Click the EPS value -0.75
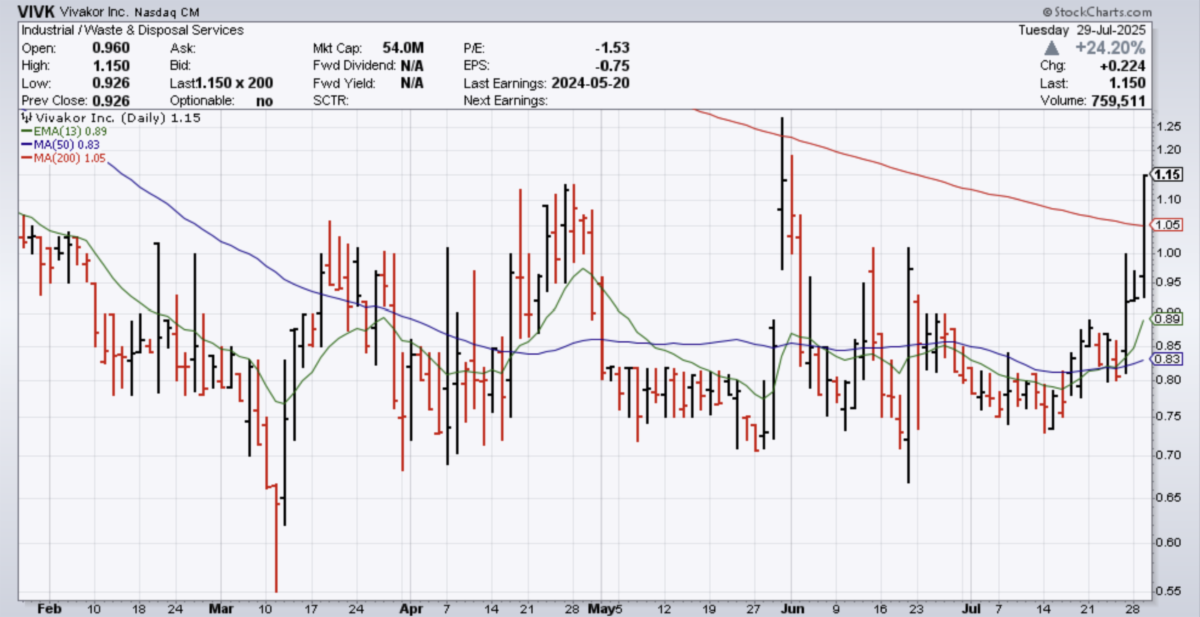The image size is (1200, 617). coord(610,65)
